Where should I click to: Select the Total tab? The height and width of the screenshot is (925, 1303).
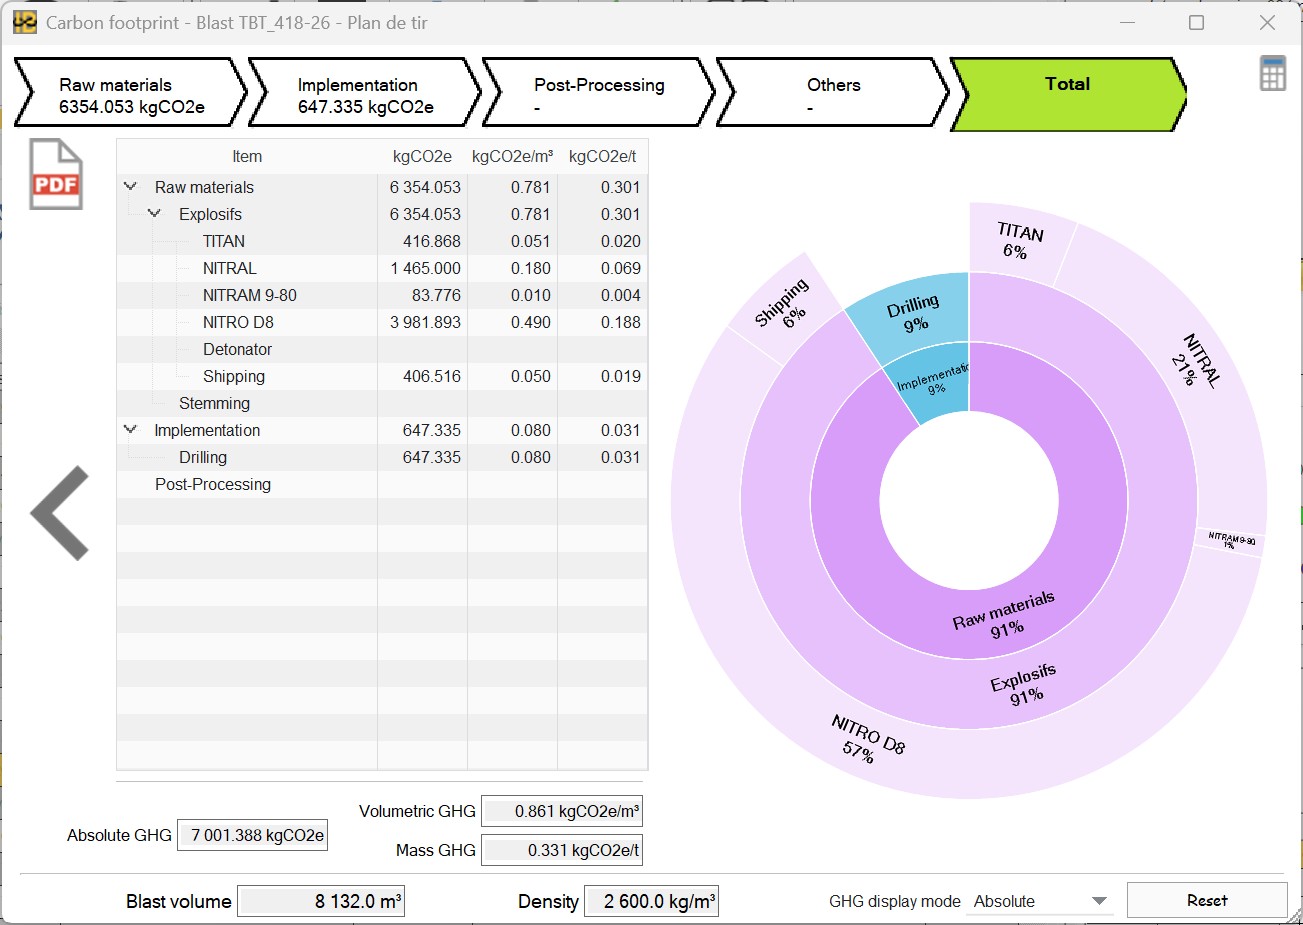[x=1067, y=92]
